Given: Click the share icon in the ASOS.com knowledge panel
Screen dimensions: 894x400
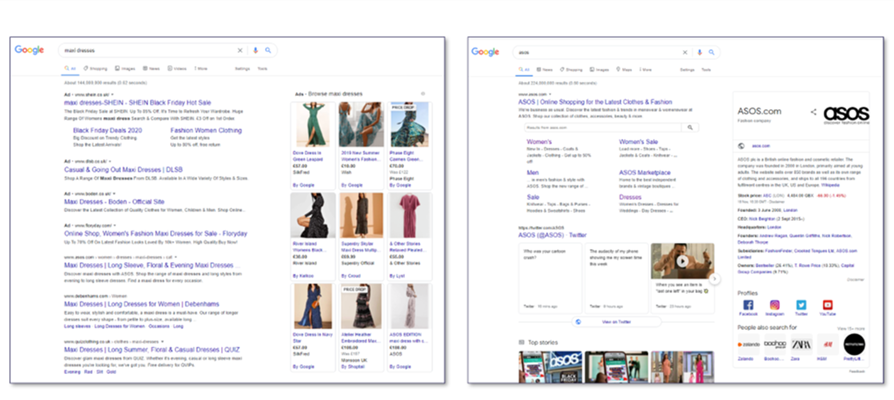Looking at the screenshot, I should [x=814, y=112].
